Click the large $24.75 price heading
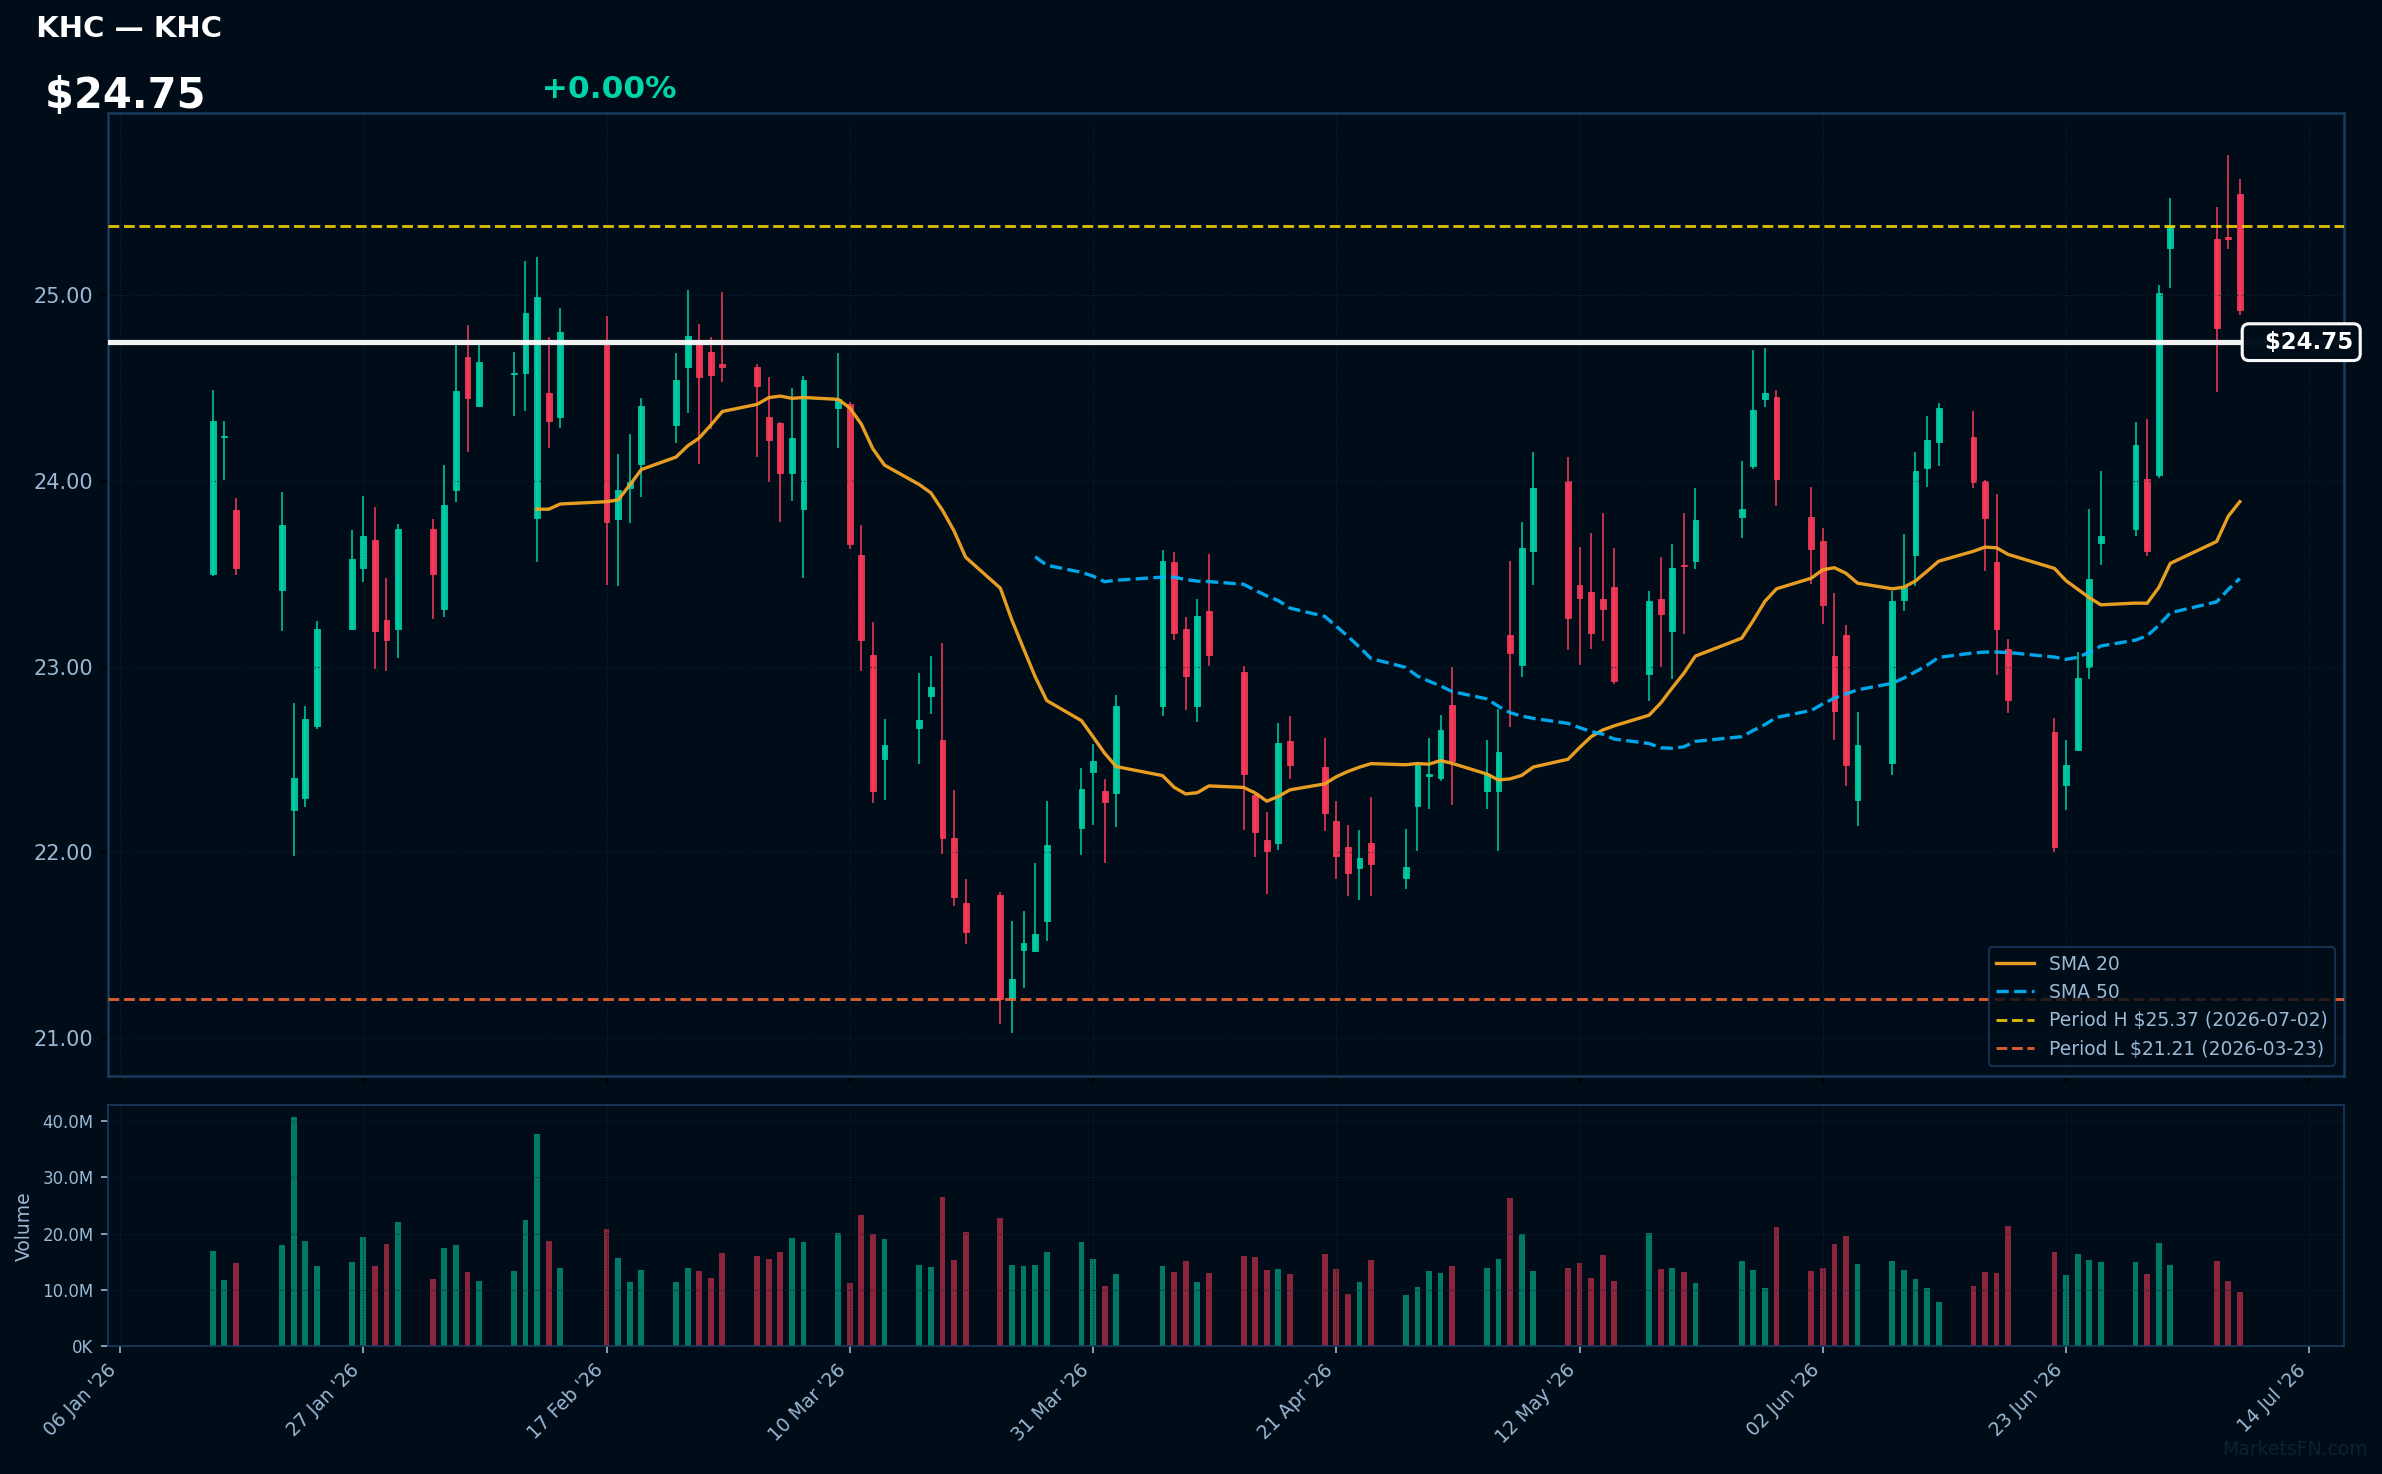The width and height of the screenshot is (2382, 1474). coord(125,94)
